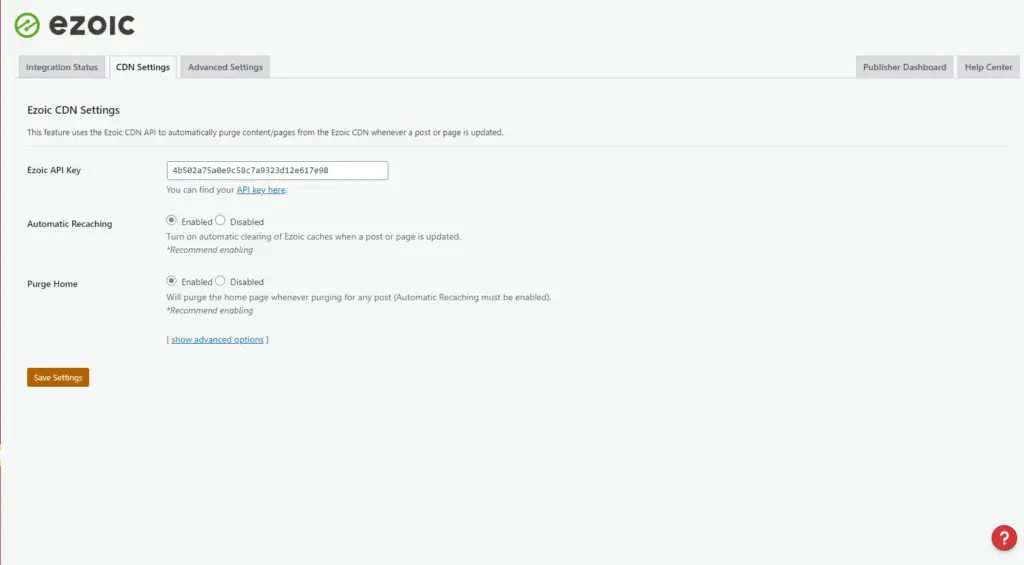Open the red help question mark bubble
Viewport: 1024px width, 565px height.
point(1004,538)
